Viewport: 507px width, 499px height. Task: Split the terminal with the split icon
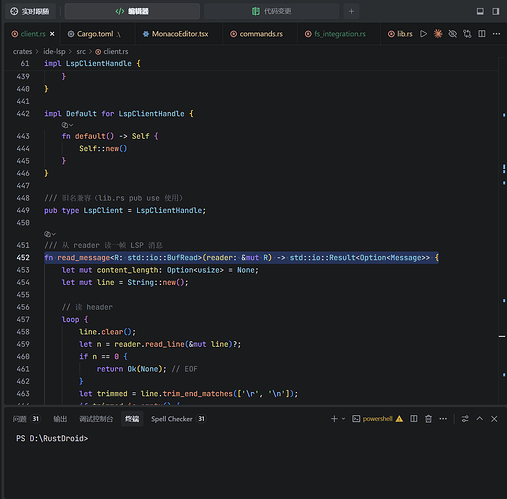(x=413, y=419)
